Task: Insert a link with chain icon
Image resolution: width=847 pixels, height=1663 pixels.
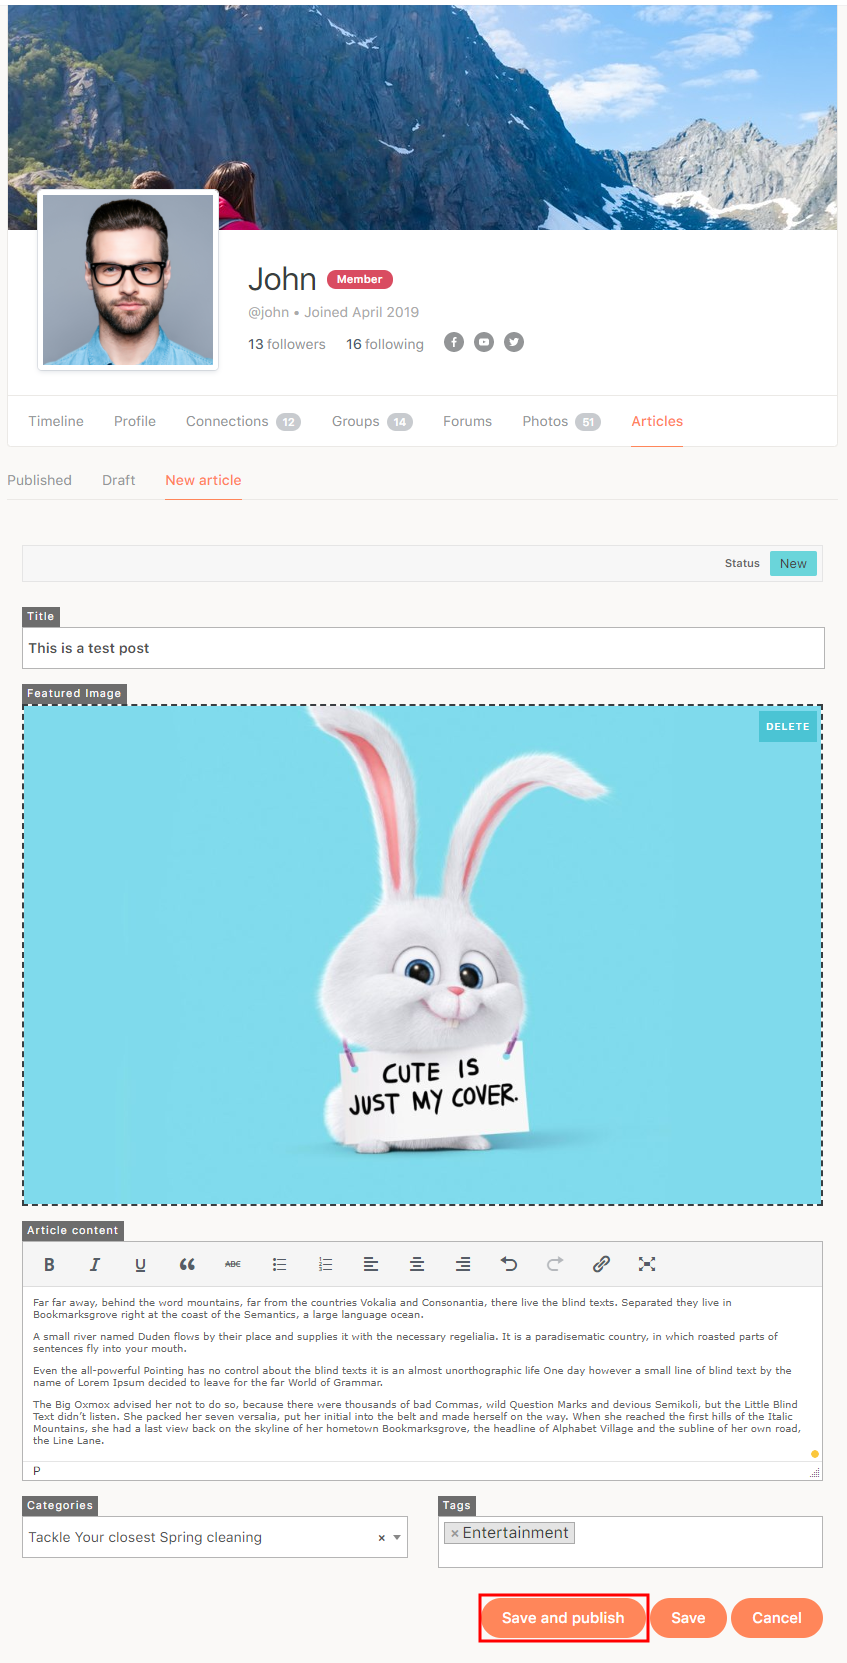Action: (x=601, y=1264)
